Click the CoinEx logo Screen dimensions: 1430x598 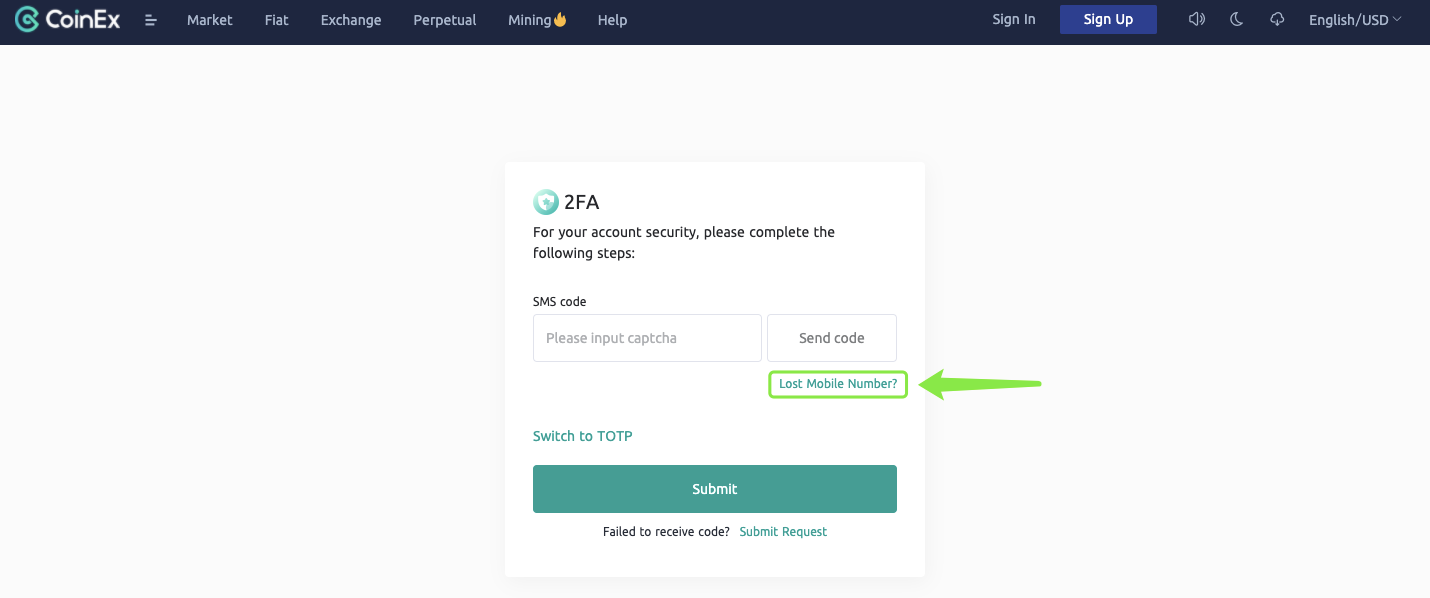[68, 19]
